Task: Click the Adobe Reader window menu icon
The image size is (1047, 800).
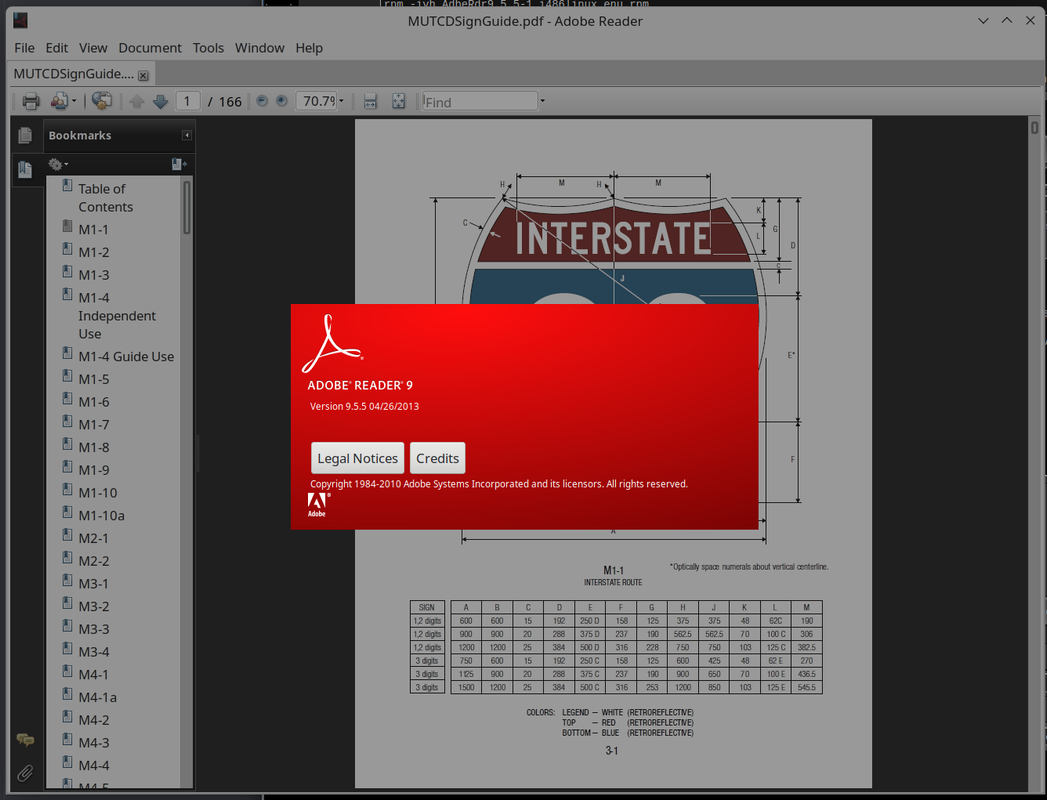Action: coord(20,21)
